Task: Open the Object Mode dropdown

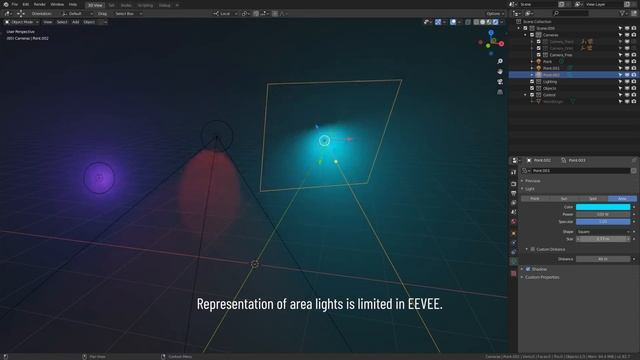Action: pyautogui.click(x=22, y=22)
